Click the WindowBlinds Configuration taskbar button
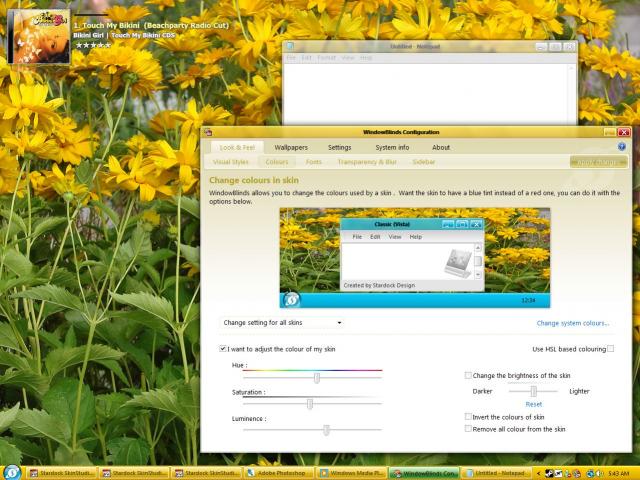This screenshot has height=480, width=640. tap(424, 473)
